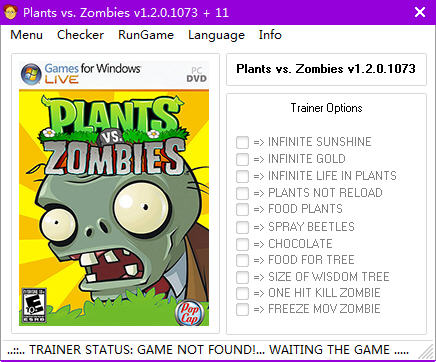Open the RunGame menu

[x=146, y=35]
